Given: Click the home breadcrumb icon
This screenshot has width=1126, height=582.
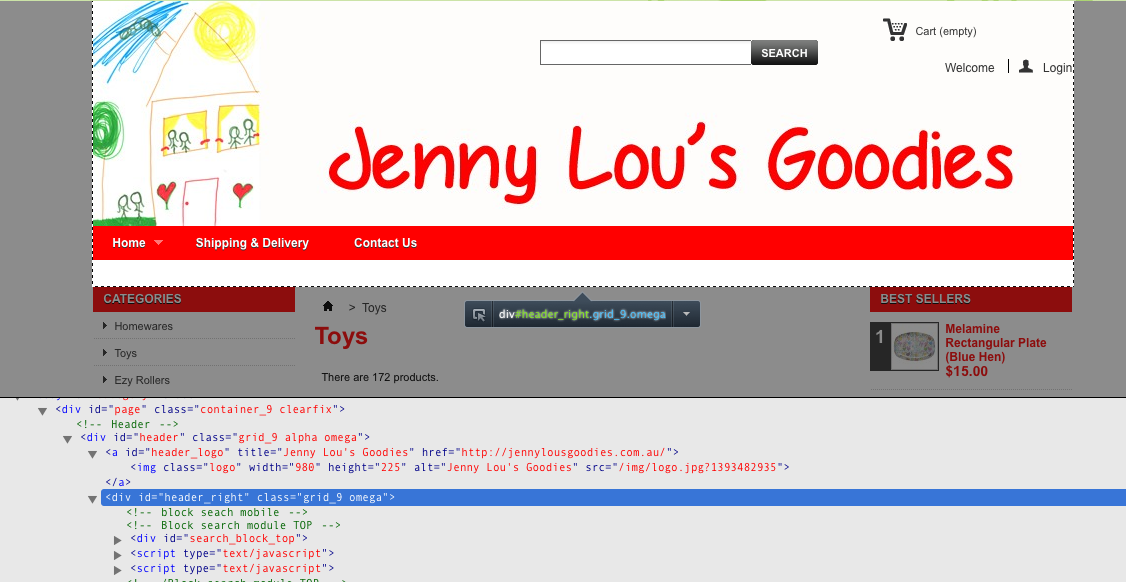Looking at the screenshot, I should click(328, 307).
